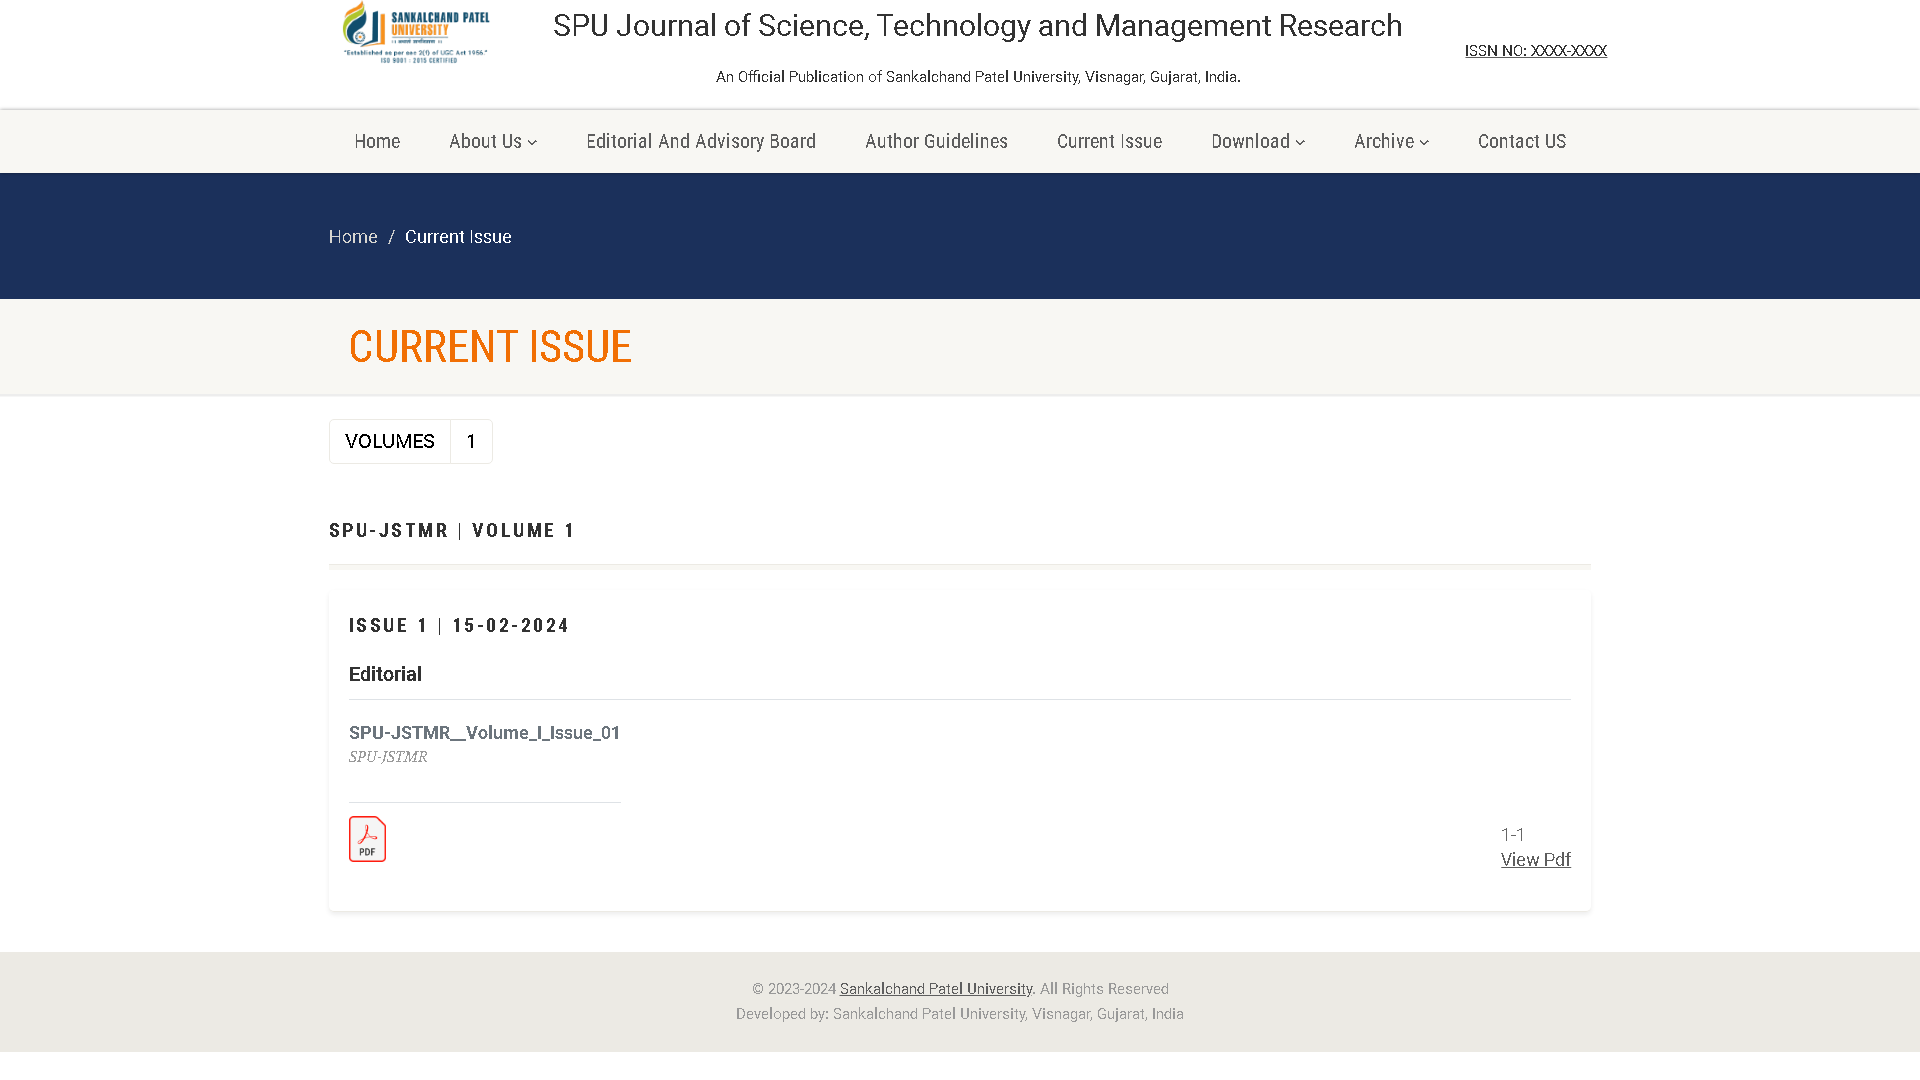The image size is (1920, 1080).
Task: Click the Sankalchand Patel University logo
Action: click(x=416, y=33)
